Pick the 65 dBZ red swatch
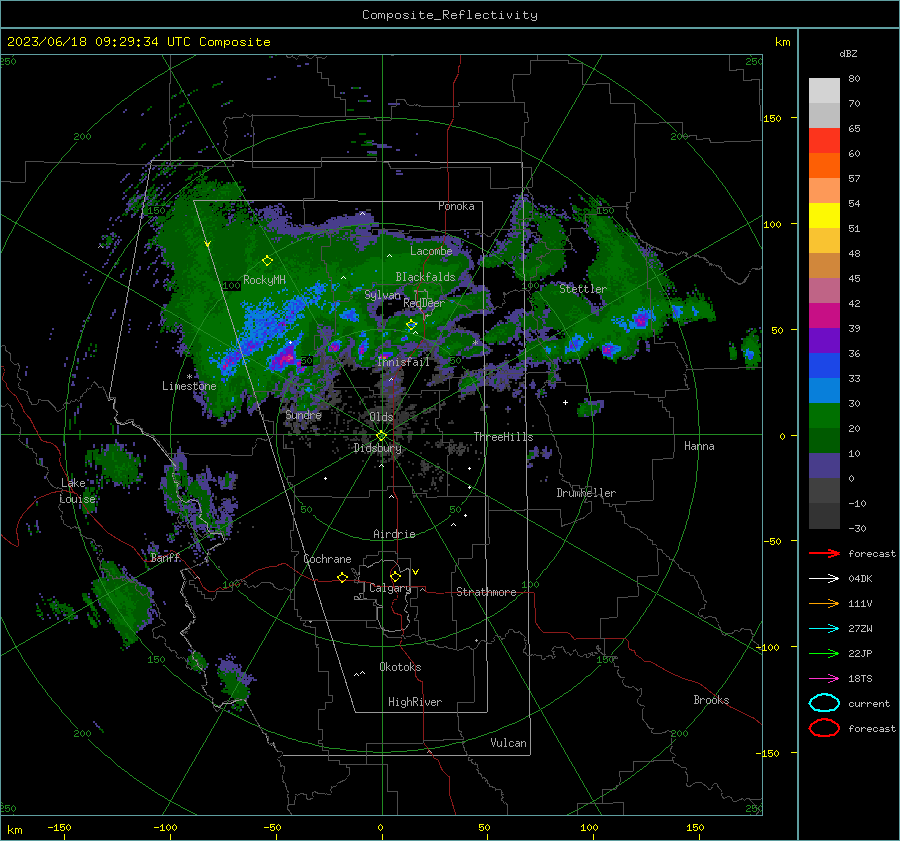This screenshot has height=841, width=900. 824,140
